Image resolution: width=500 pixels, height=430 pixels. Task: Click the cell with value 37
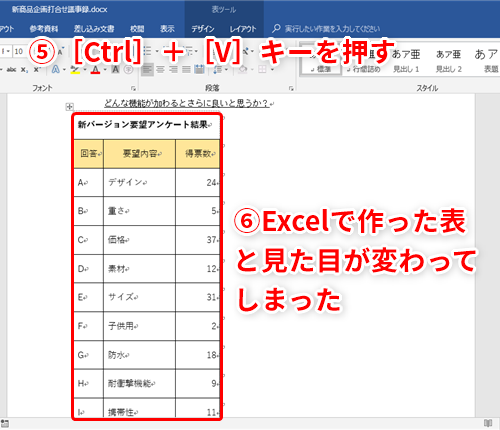[x=198, y=240]
